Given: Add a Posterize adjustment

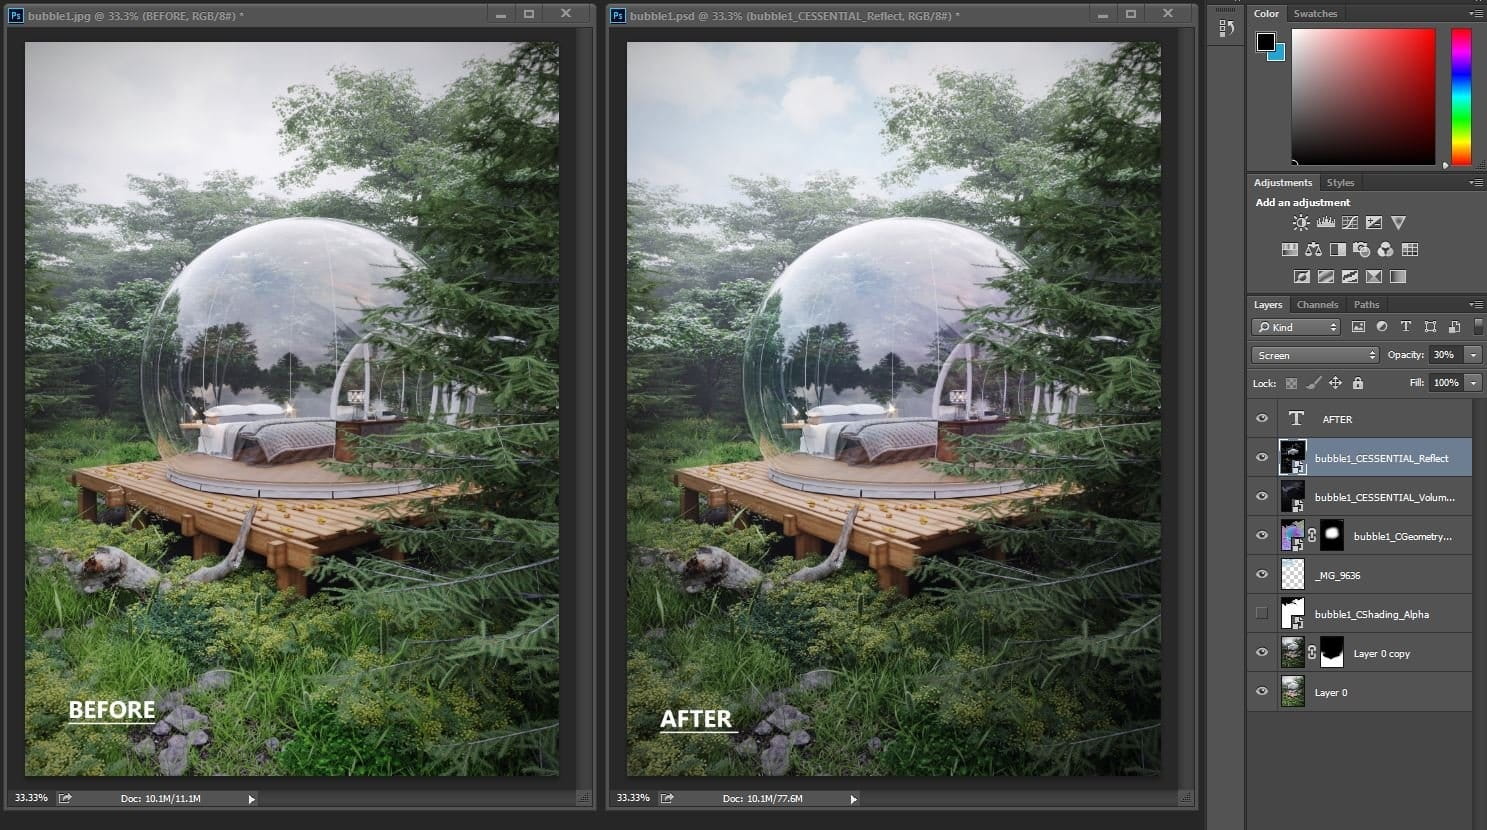Looking at the screenshot, I should (1326, 277).
